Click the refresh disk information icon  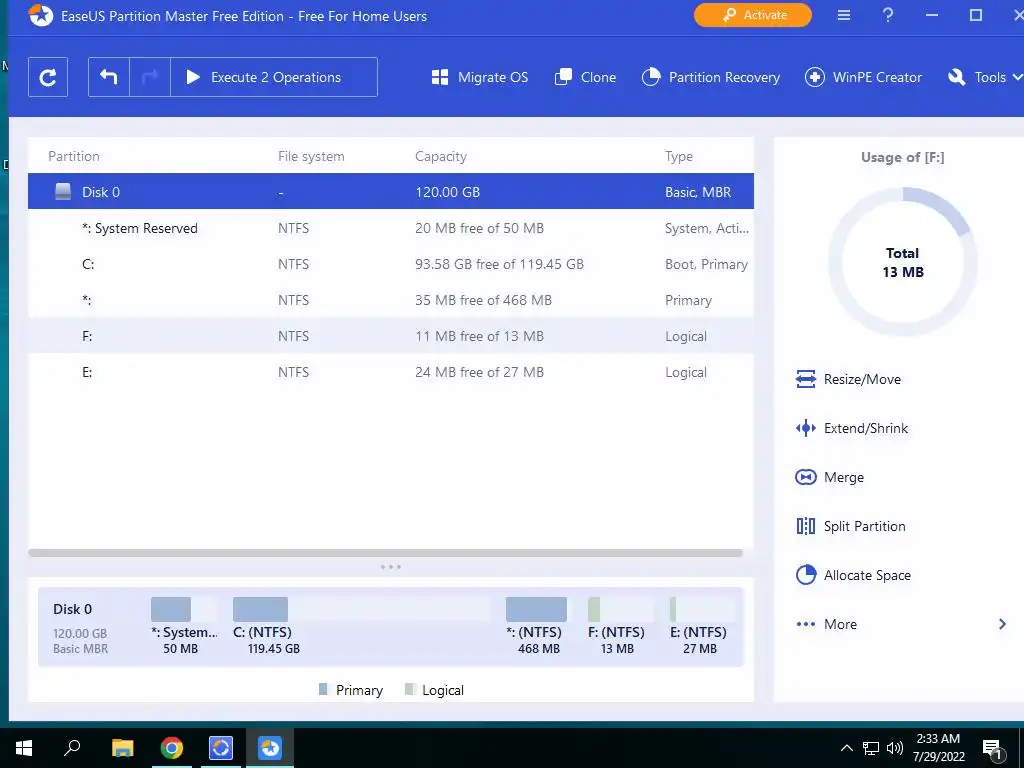coord(48,77)
